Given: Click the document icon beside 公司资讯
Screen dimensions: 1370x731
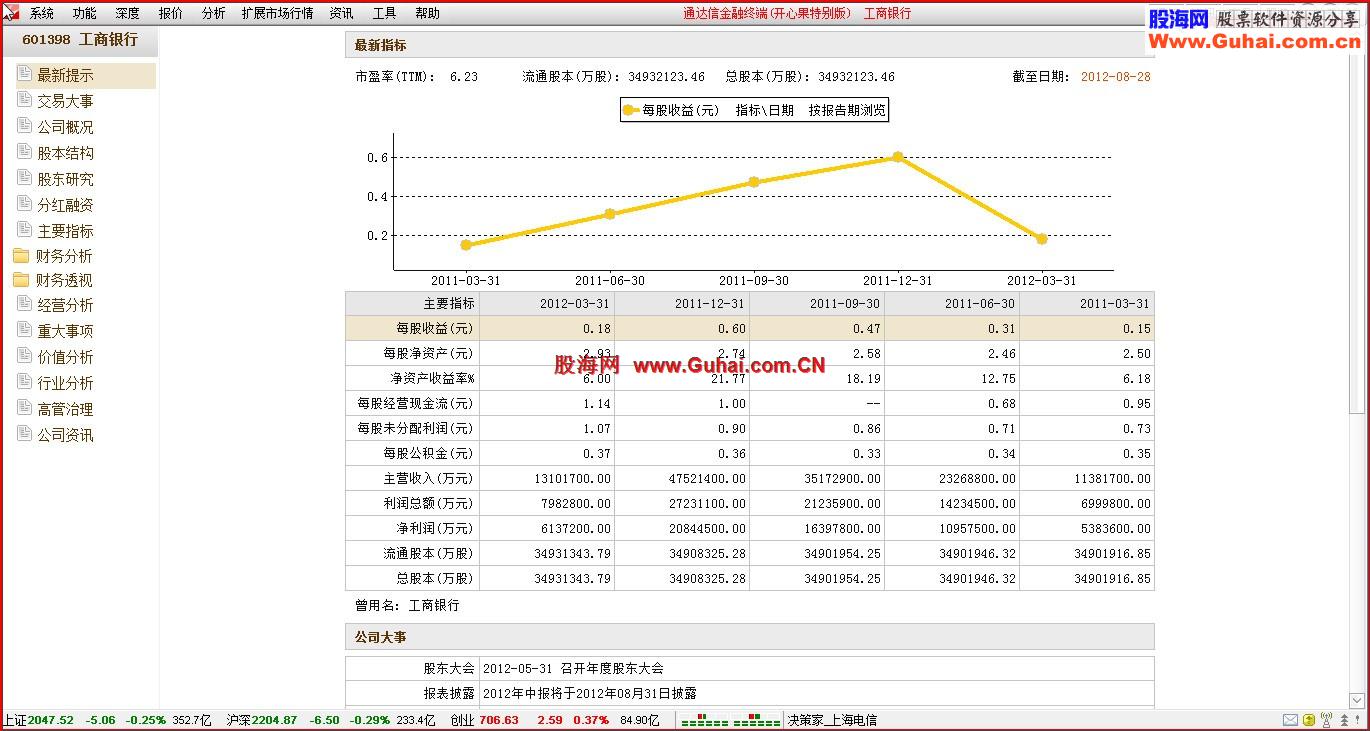Looking at the screenshot, I should (24, 434).
